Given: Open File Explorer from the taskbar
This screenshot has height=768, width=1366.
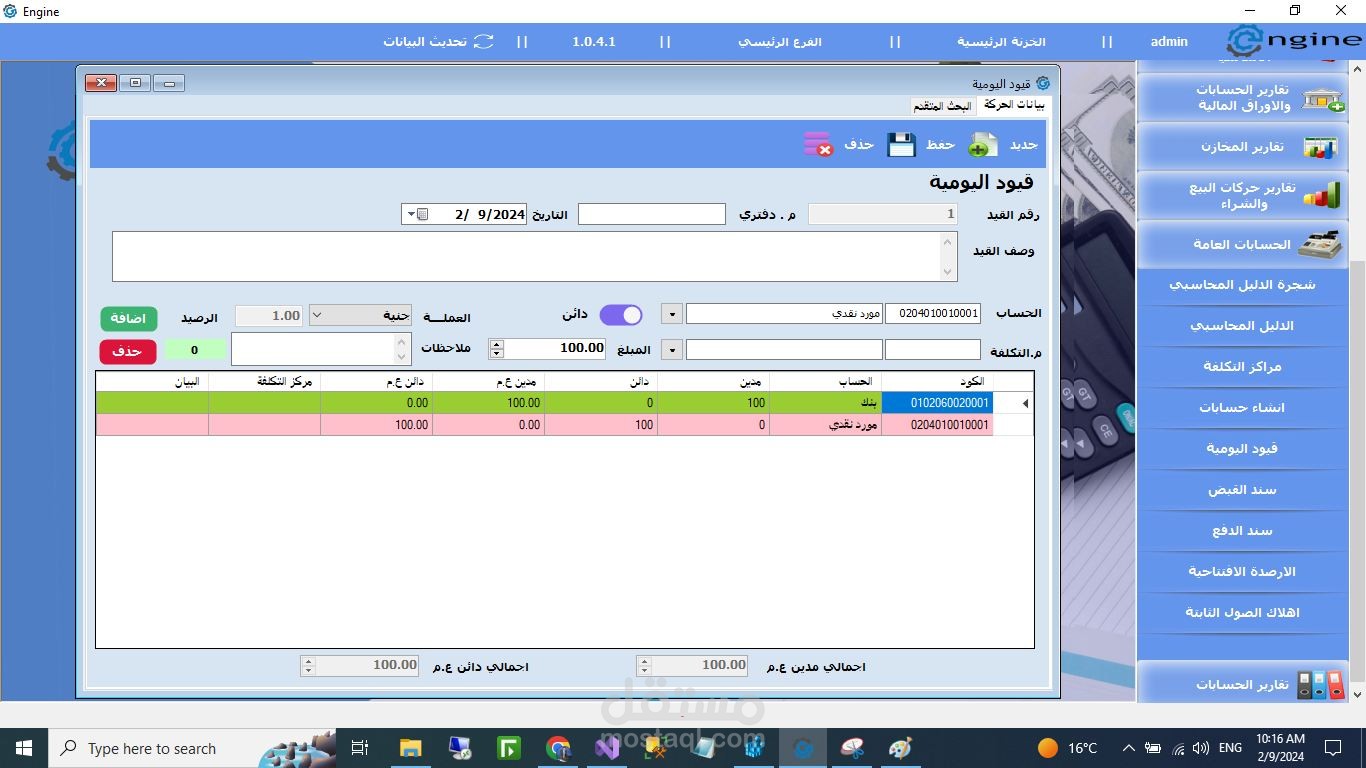Looking at the screenshot, I should point(410,748).
